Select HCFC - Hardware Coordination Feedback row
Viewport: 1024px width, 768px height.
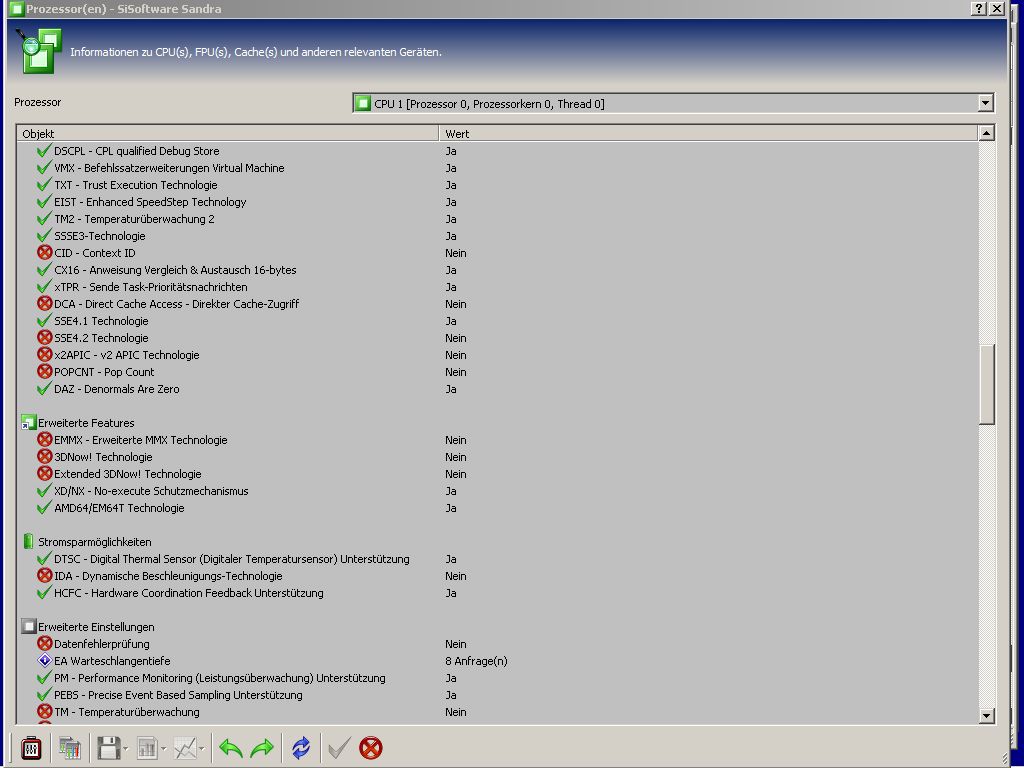click(189, 592)
